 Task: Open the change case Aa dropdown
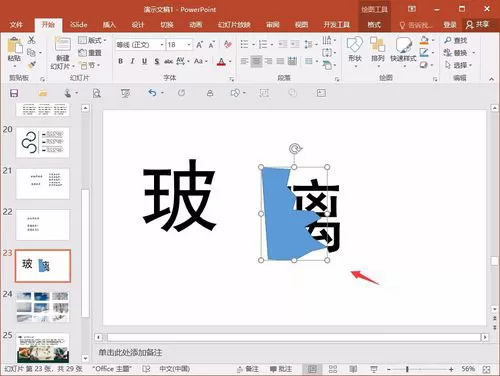[x=201, y=61]
